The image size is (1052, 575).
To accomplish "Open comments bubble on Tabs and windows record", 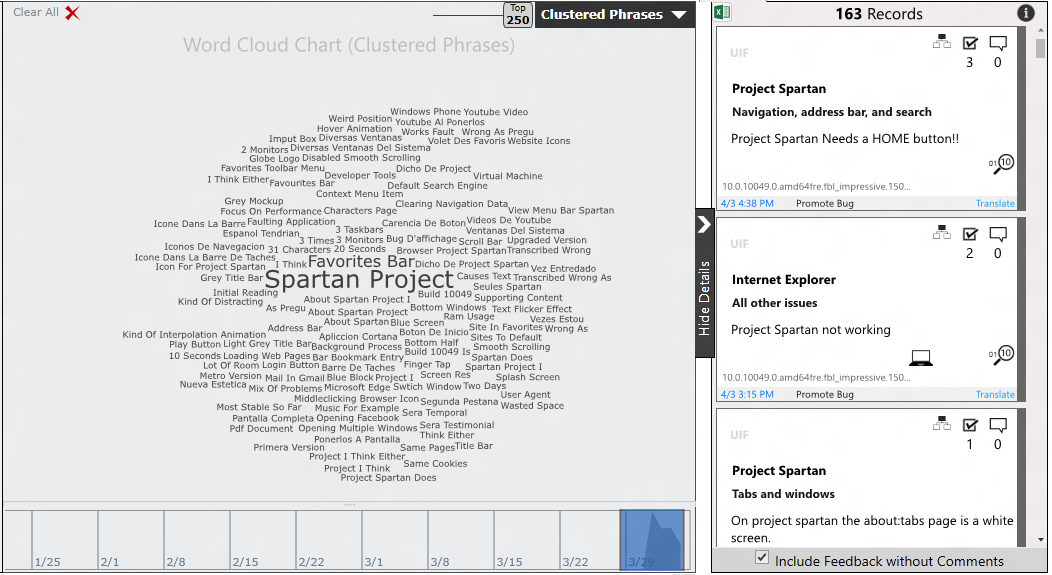I will (x=998, y=426).
